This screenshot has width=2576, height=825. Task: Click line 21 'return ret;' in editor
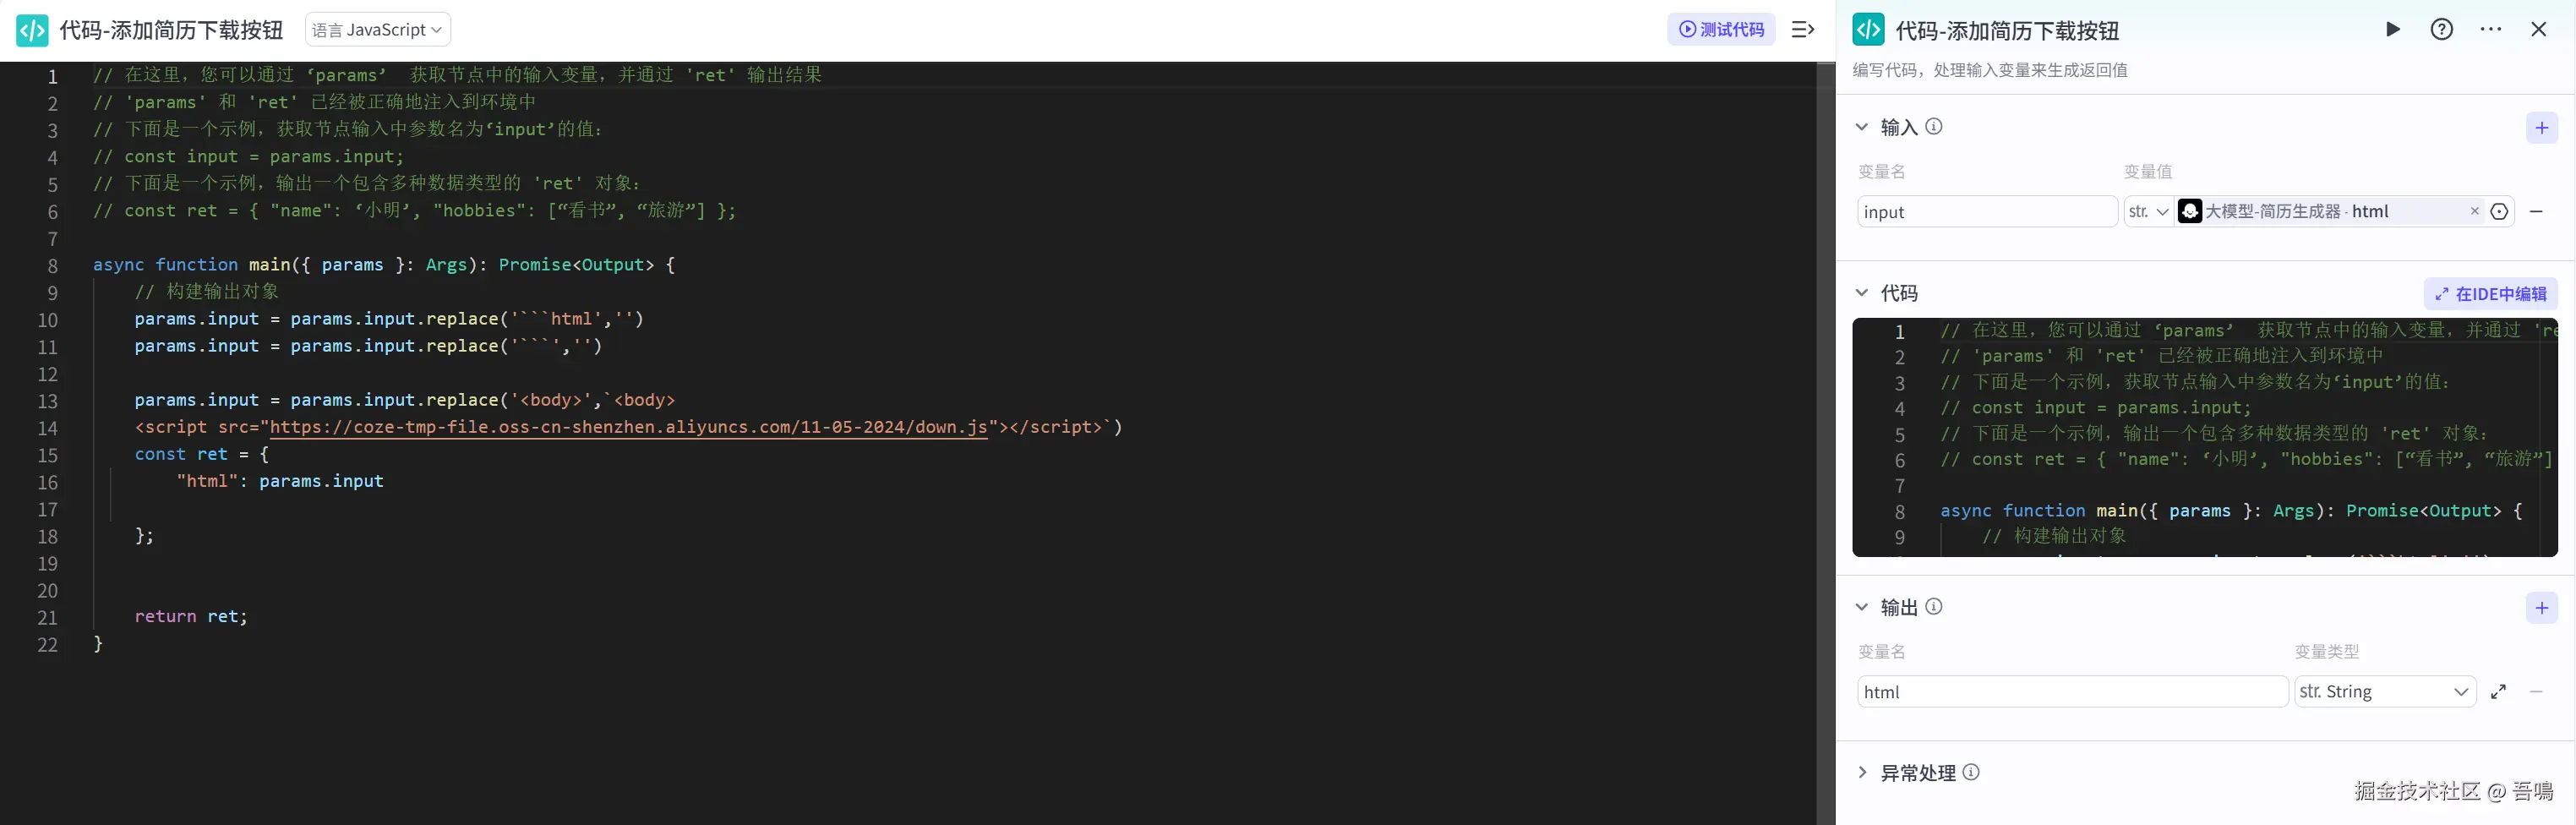pyautogui.click(x=191, y=617)
